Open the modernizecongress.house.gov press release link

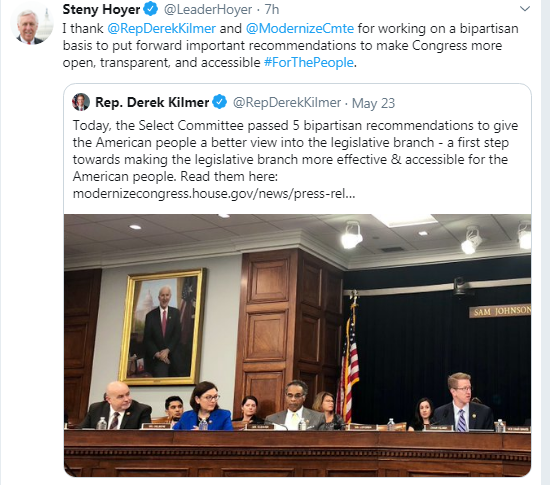tap(214, 193)
